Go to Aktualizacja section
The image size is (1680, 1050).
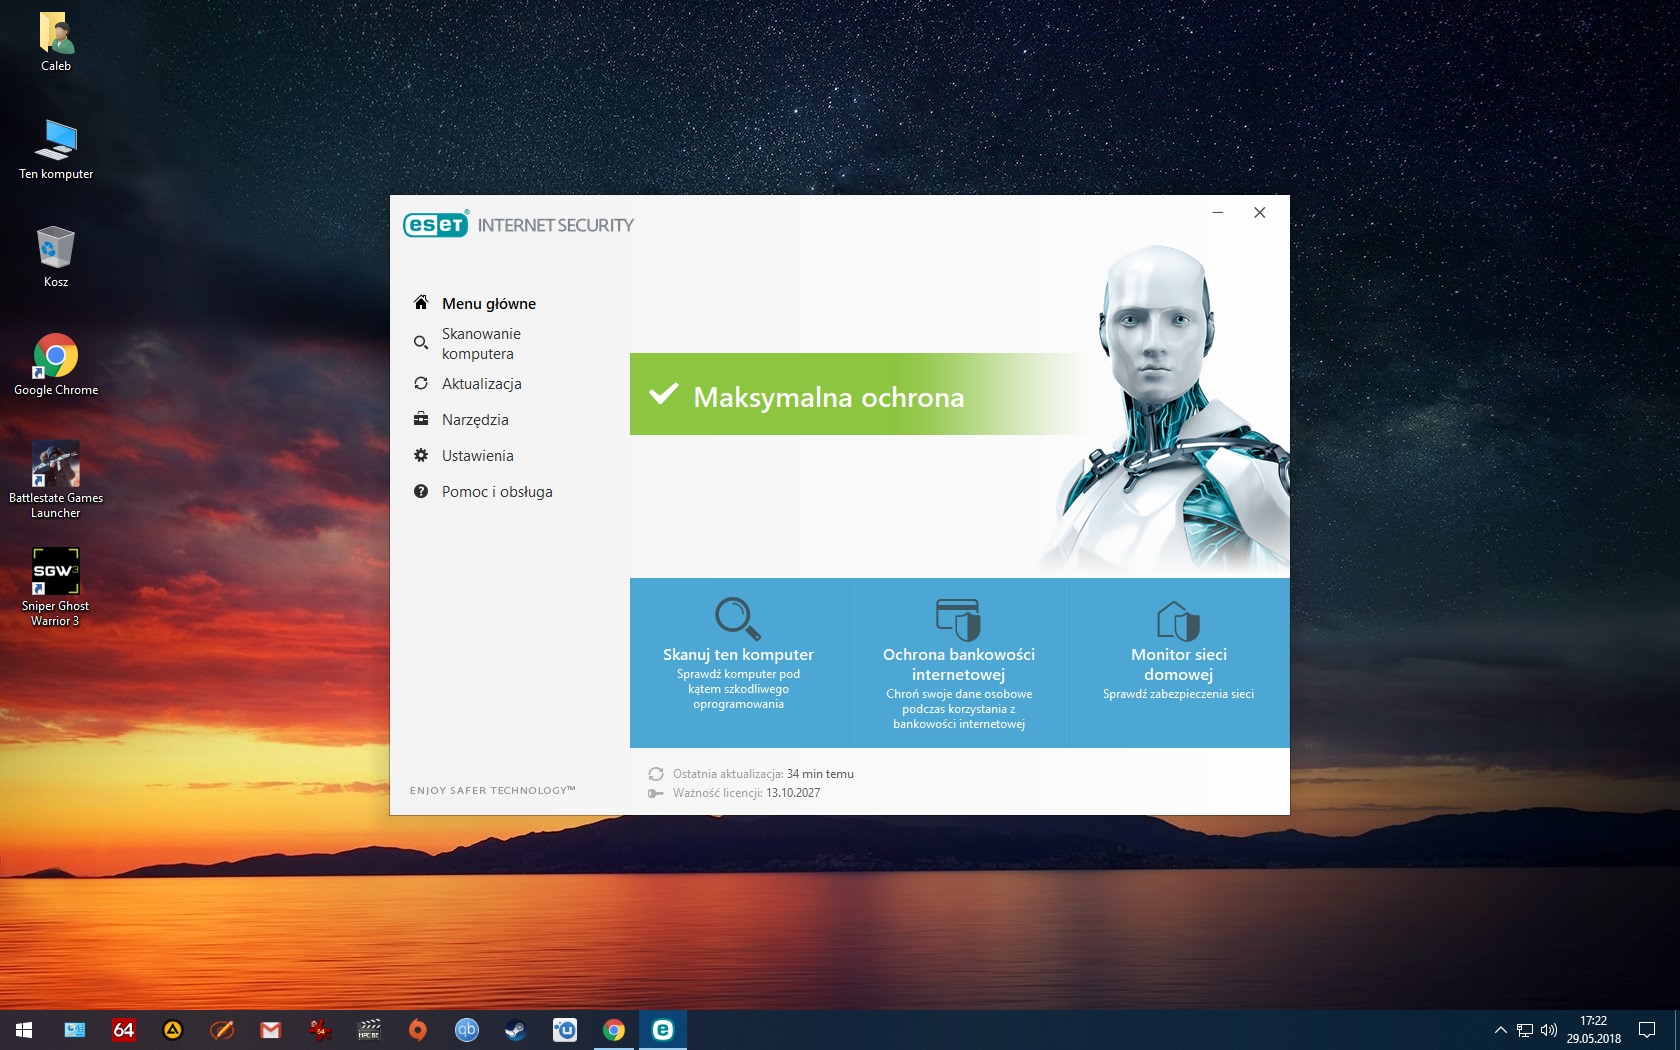coord(482,383)
